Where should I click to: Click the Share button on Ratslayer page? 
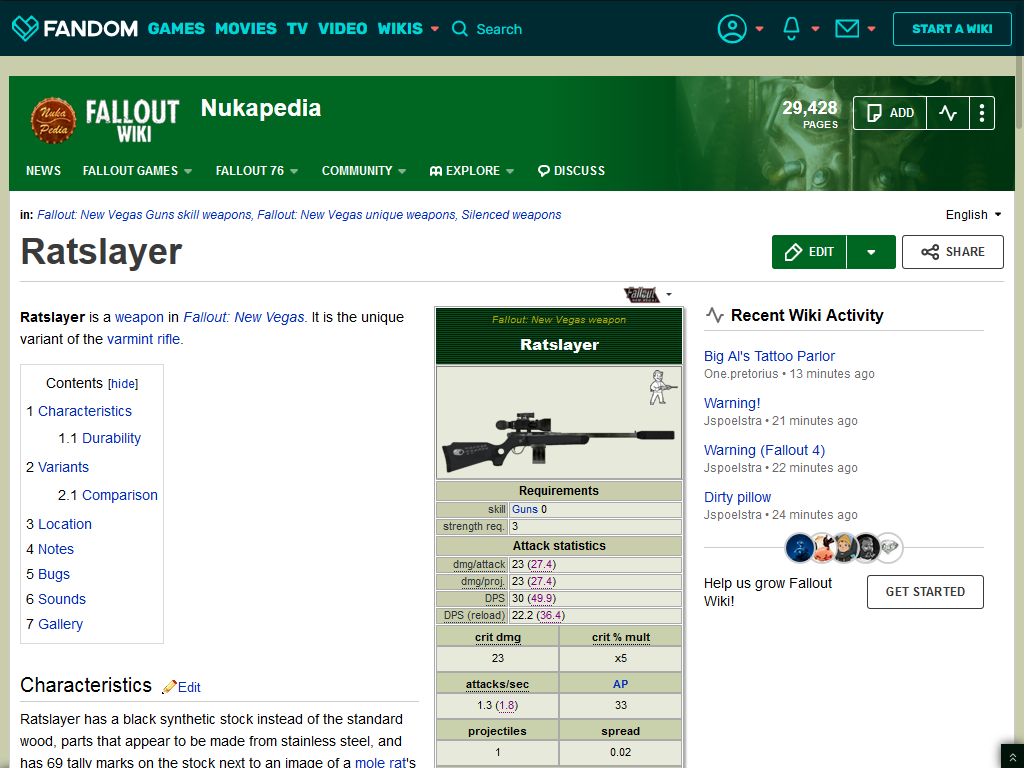click(x=952, y=252)
